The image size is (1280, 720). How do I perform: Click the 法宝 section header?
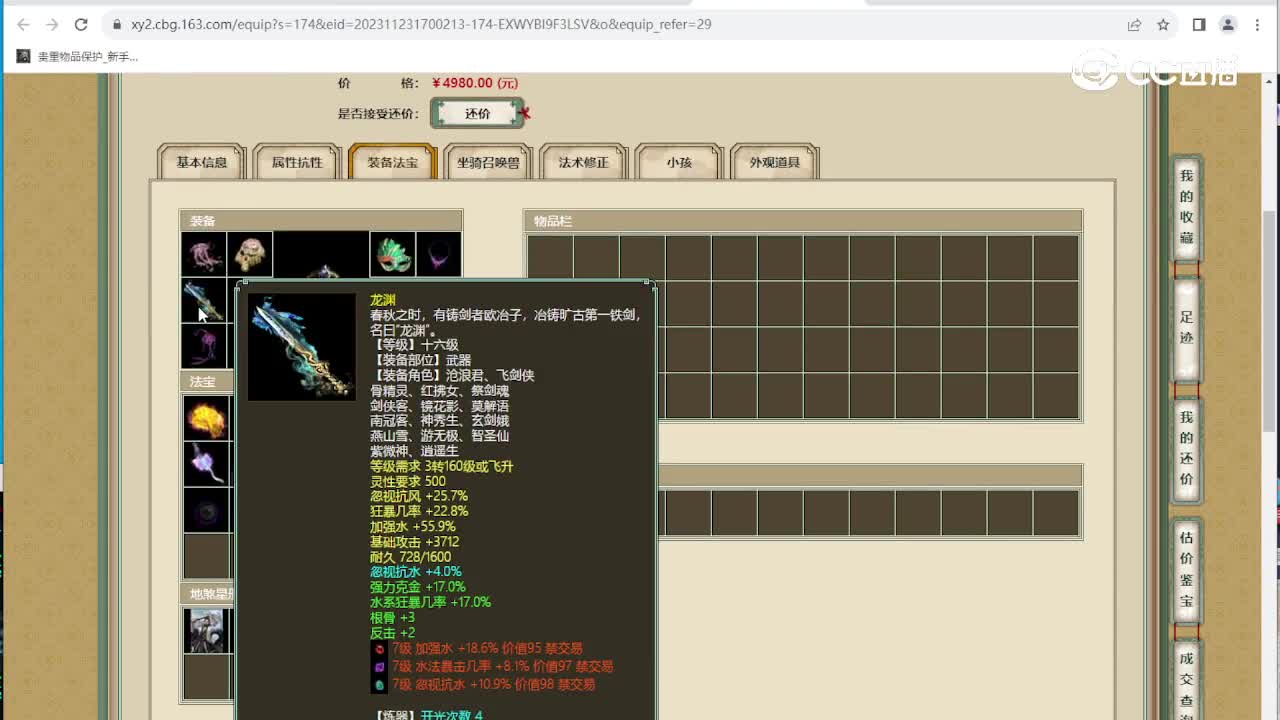pos(207,382)
